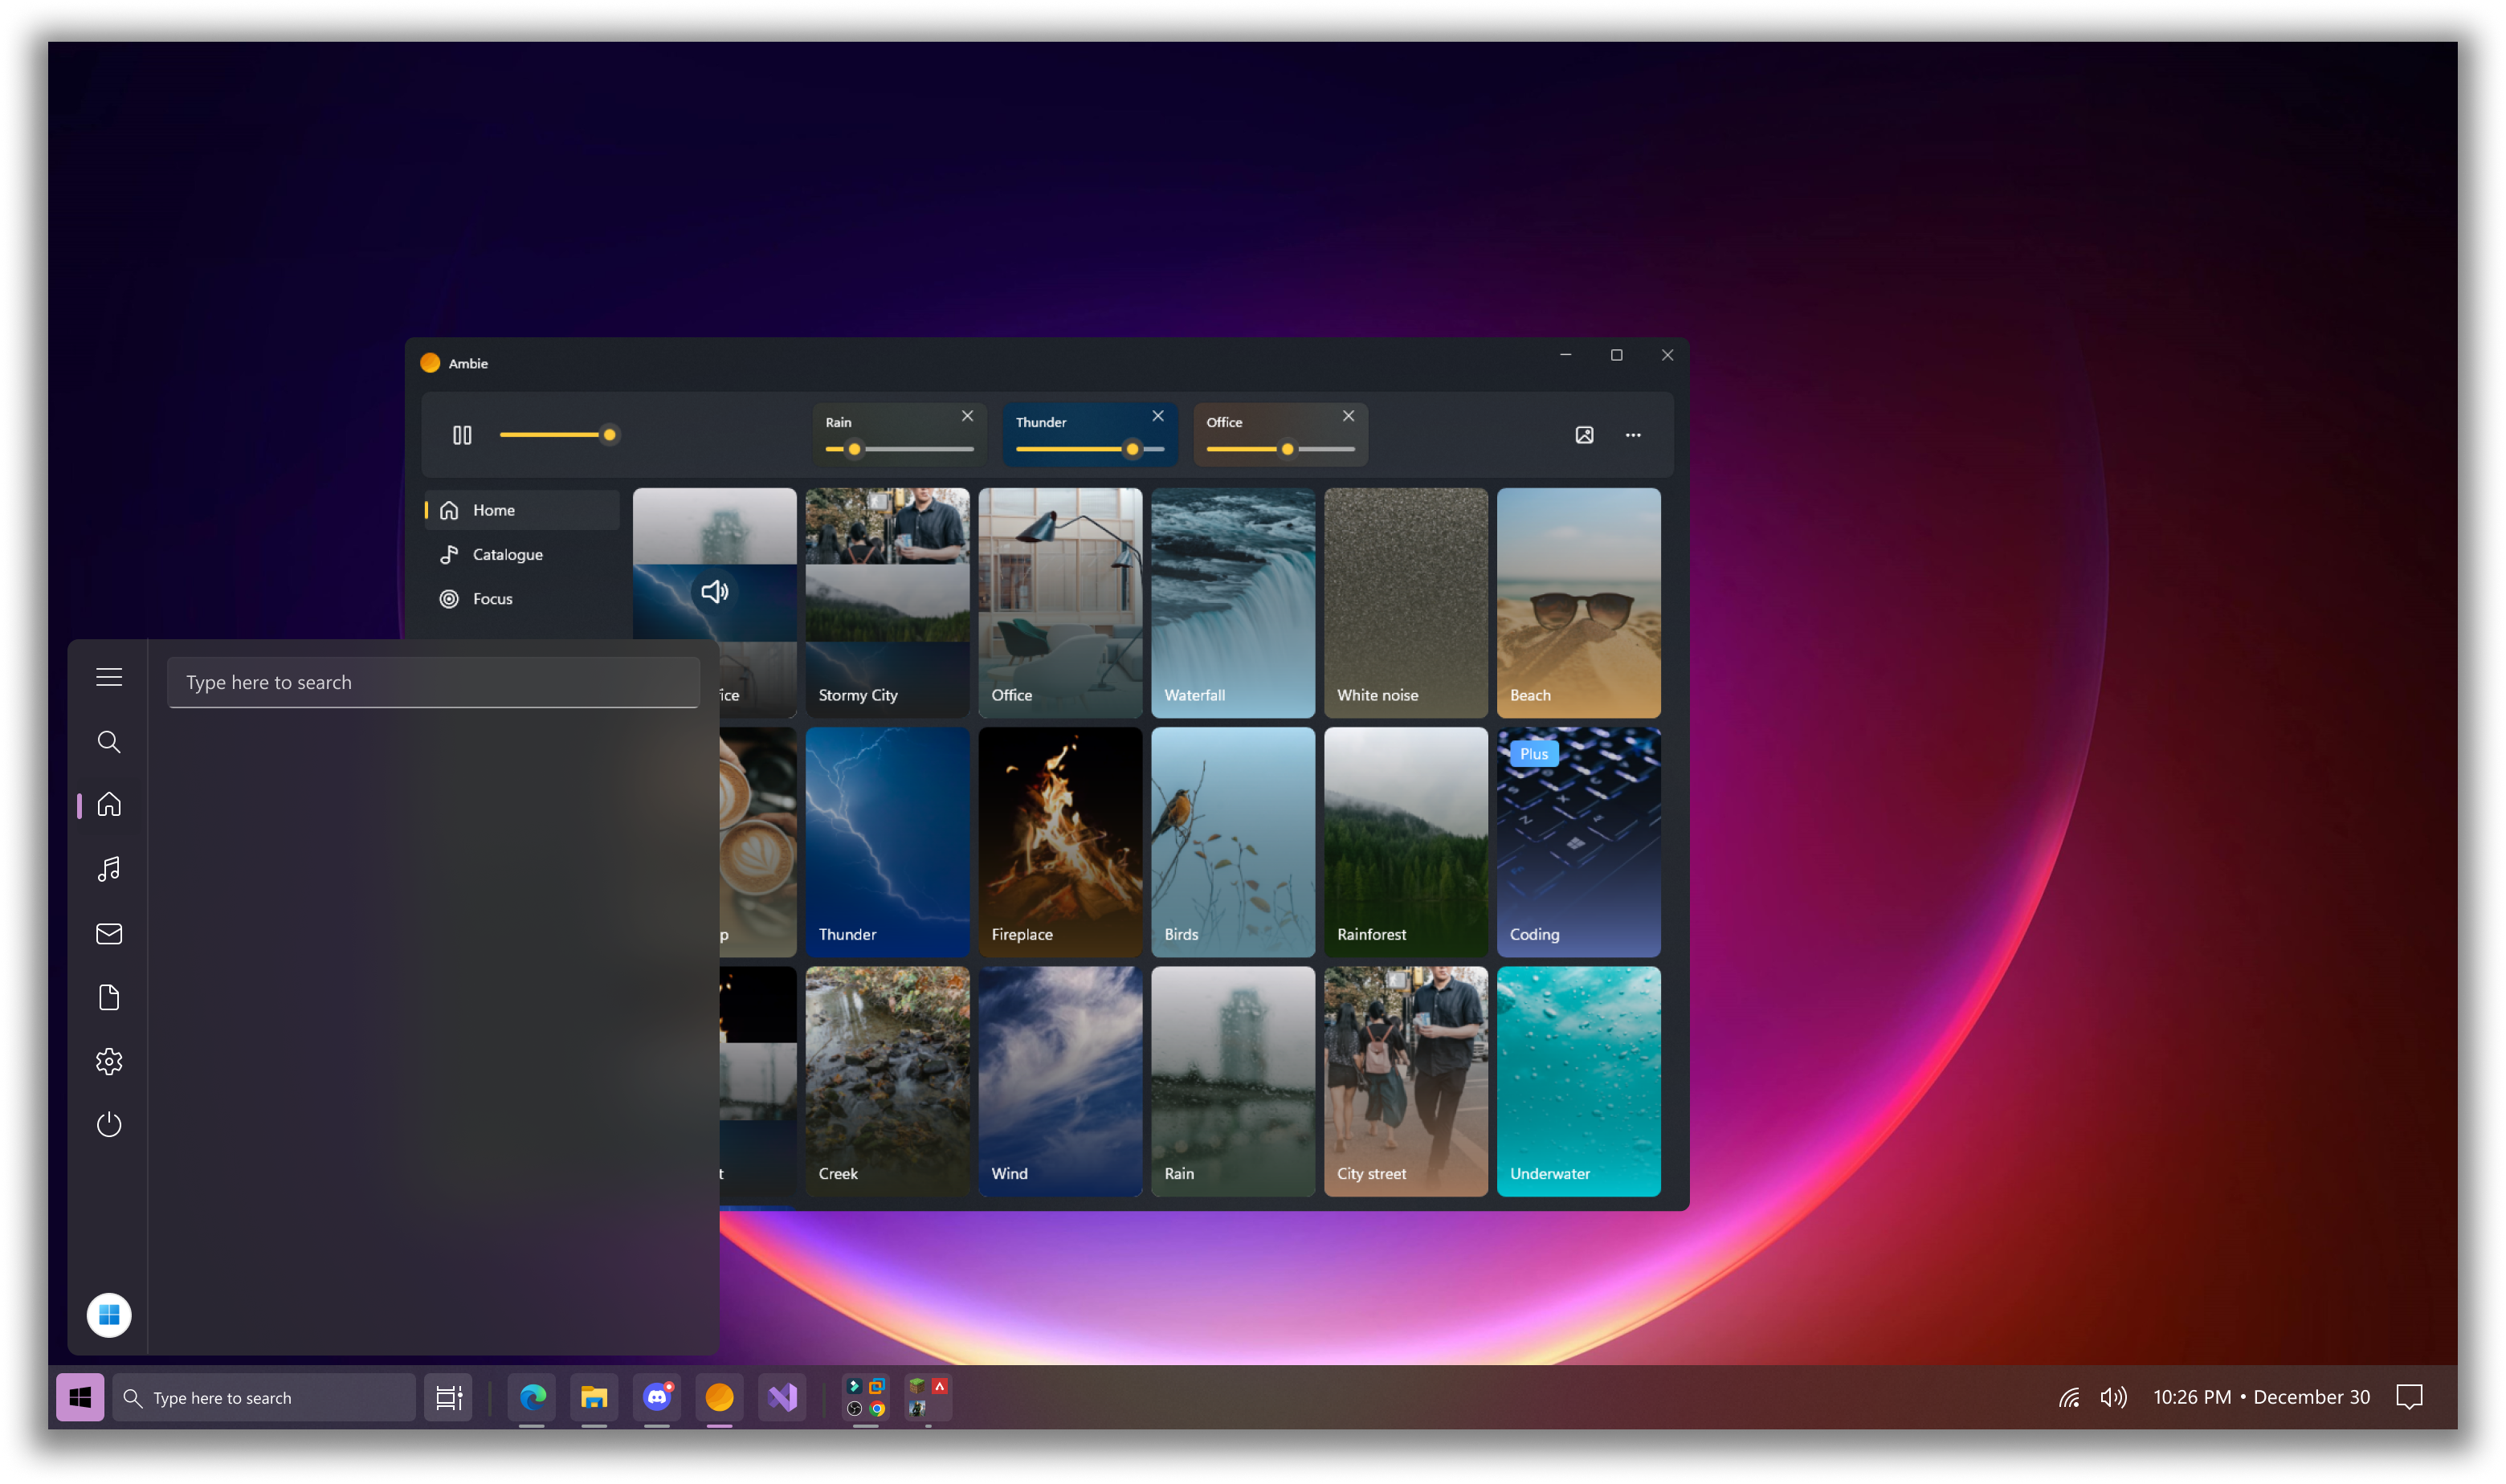Open the notification center icon
Image resolution: width=2506 pixels, height=1484 pixels.
2409,1397
